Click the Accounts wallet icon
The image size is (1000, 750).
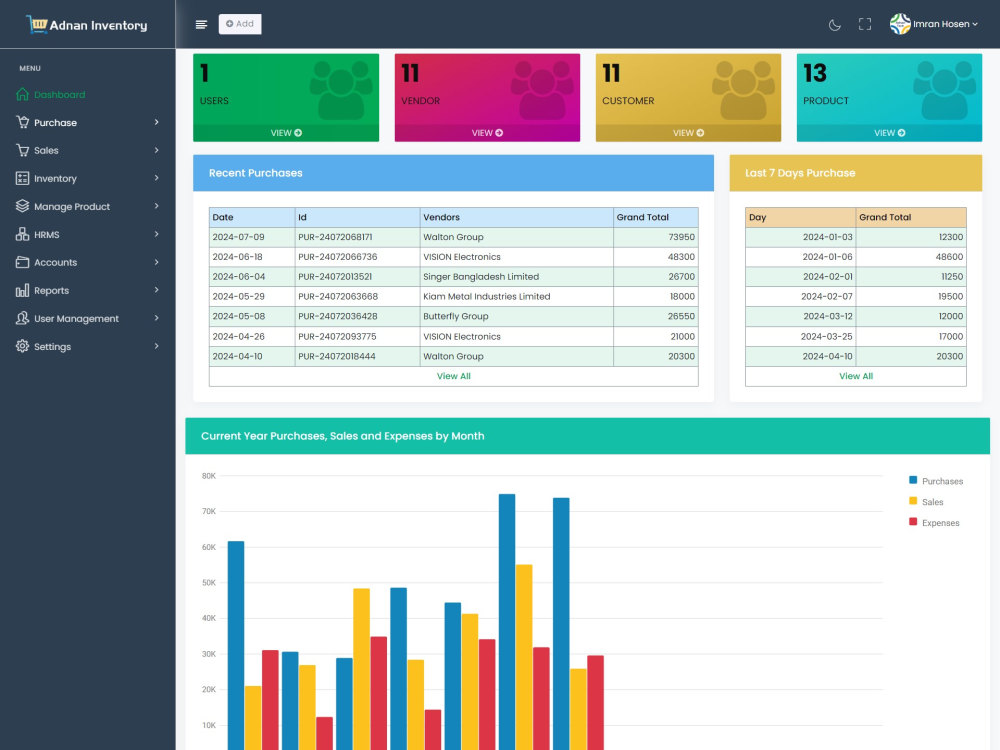pyautogui.click(x=22, y=262)
